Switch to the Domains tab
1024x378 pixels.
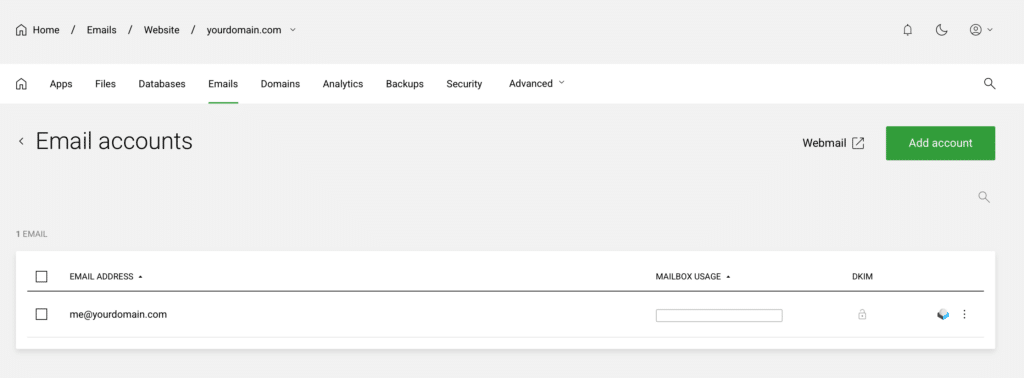pyautogui.click(x=280, y=84)
